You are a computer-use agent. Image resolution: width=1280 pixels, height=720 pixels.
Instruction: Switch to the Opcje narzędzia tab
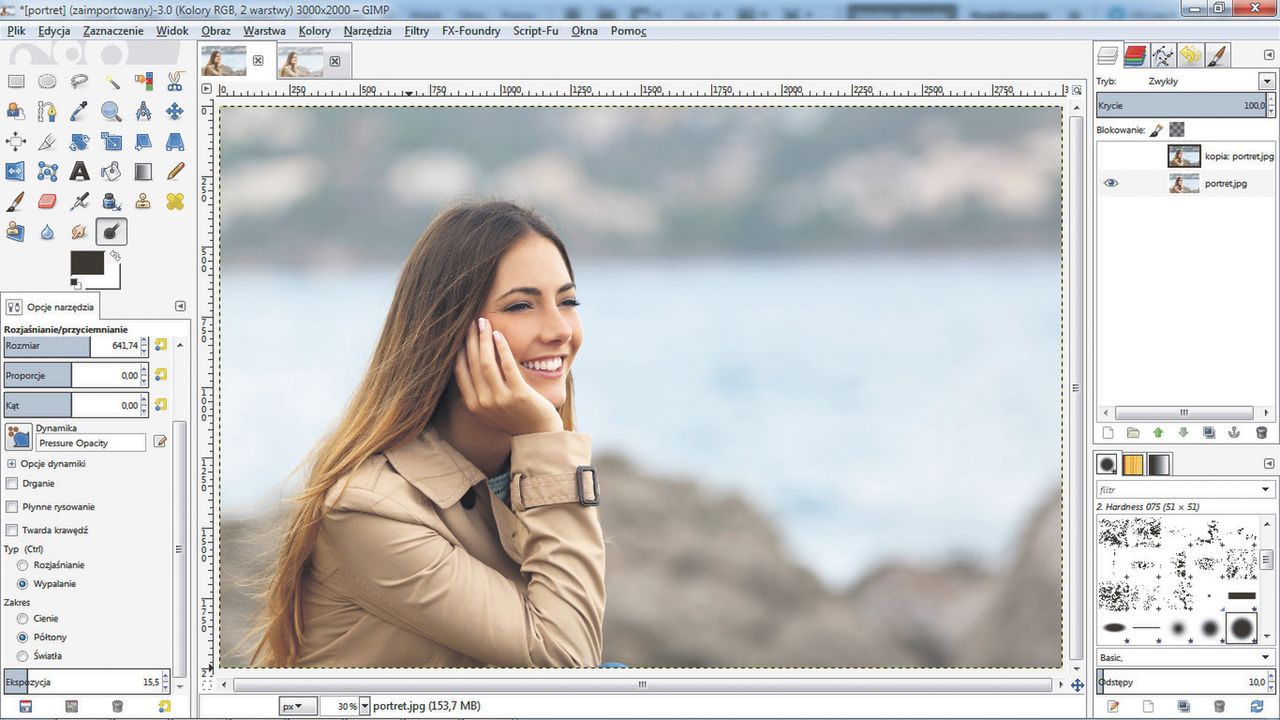pyautogui.click(x=50, y=307)
